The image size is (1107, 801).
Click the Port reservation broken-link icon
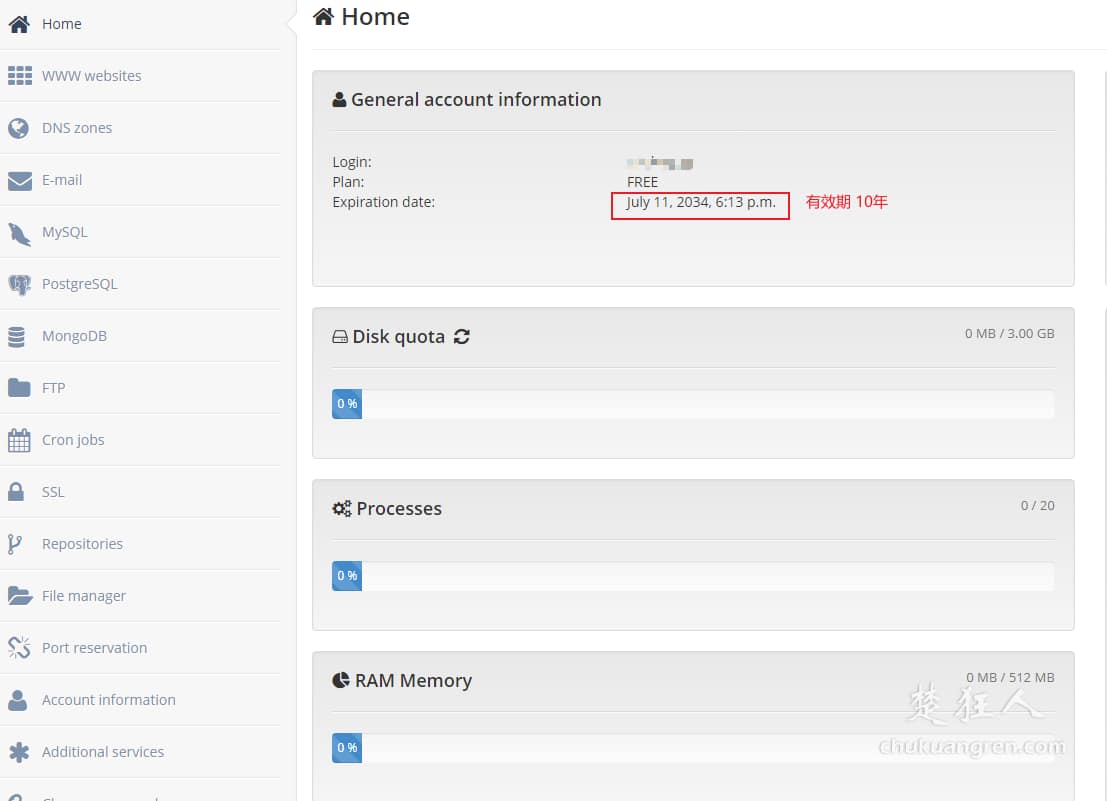(x=20, y=648)
